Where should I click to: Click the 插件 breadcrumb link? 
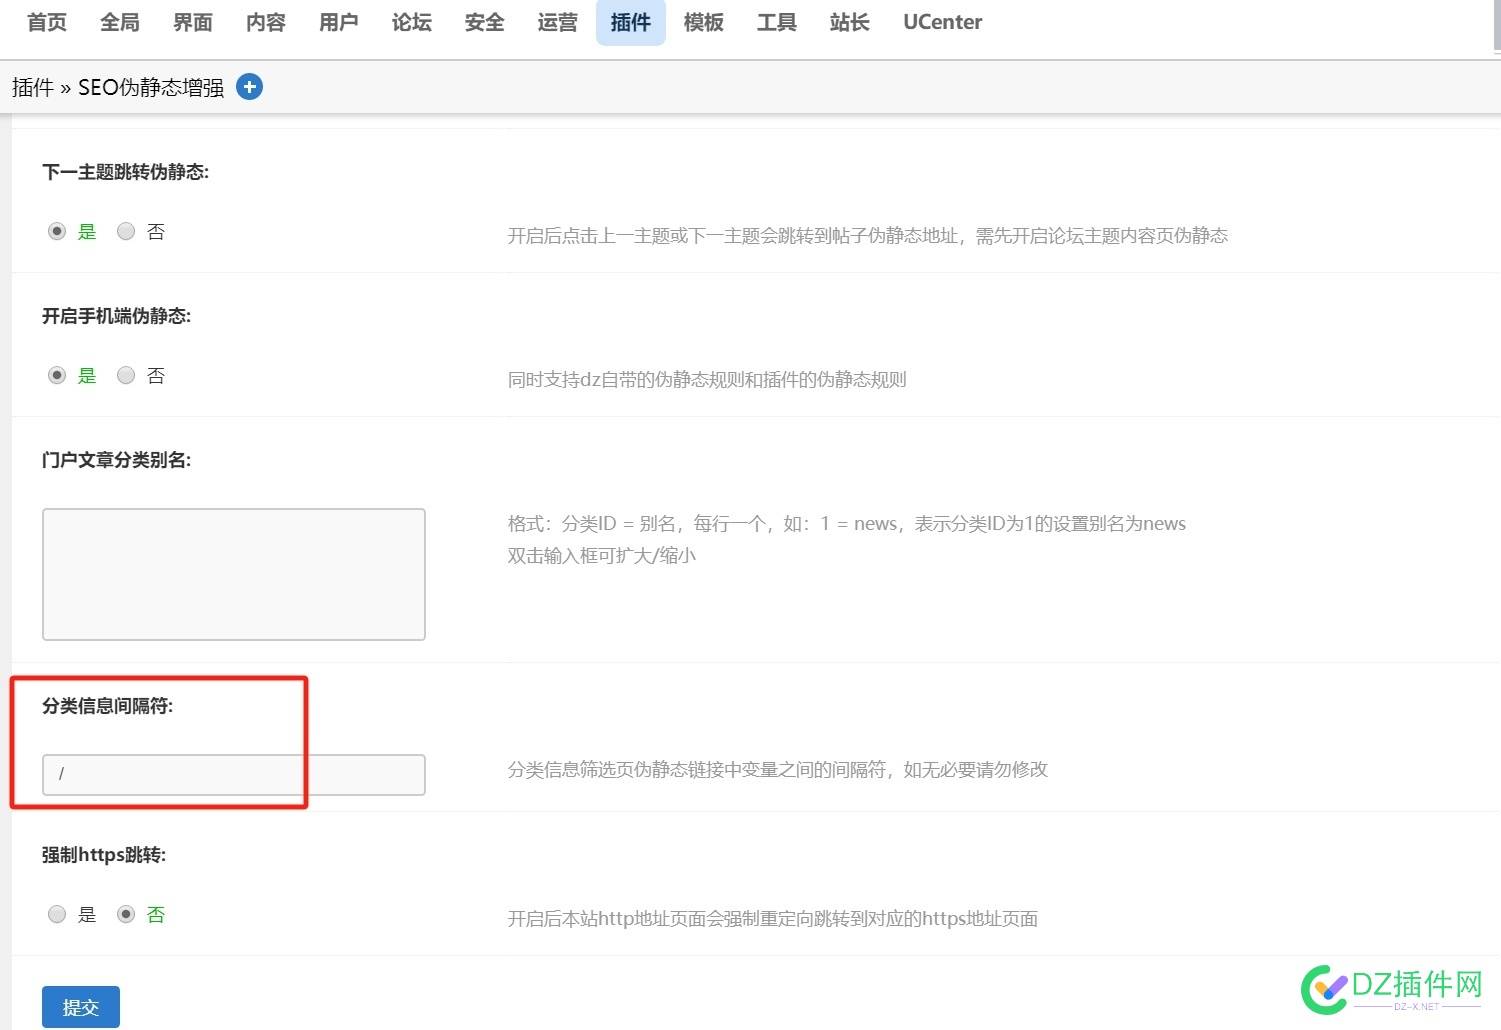pos(33,88)
